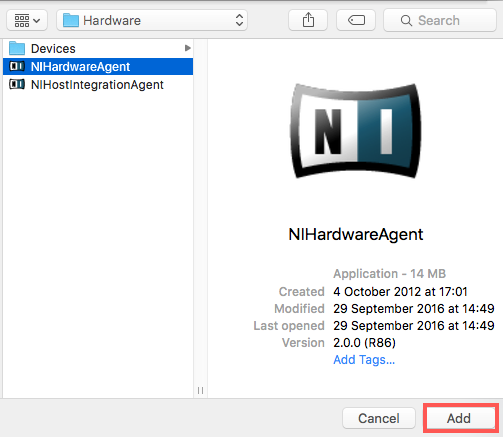The image size is (503, 437).
Task: Click the NI icon beside NIHardwareAgent
Action: 17,66
